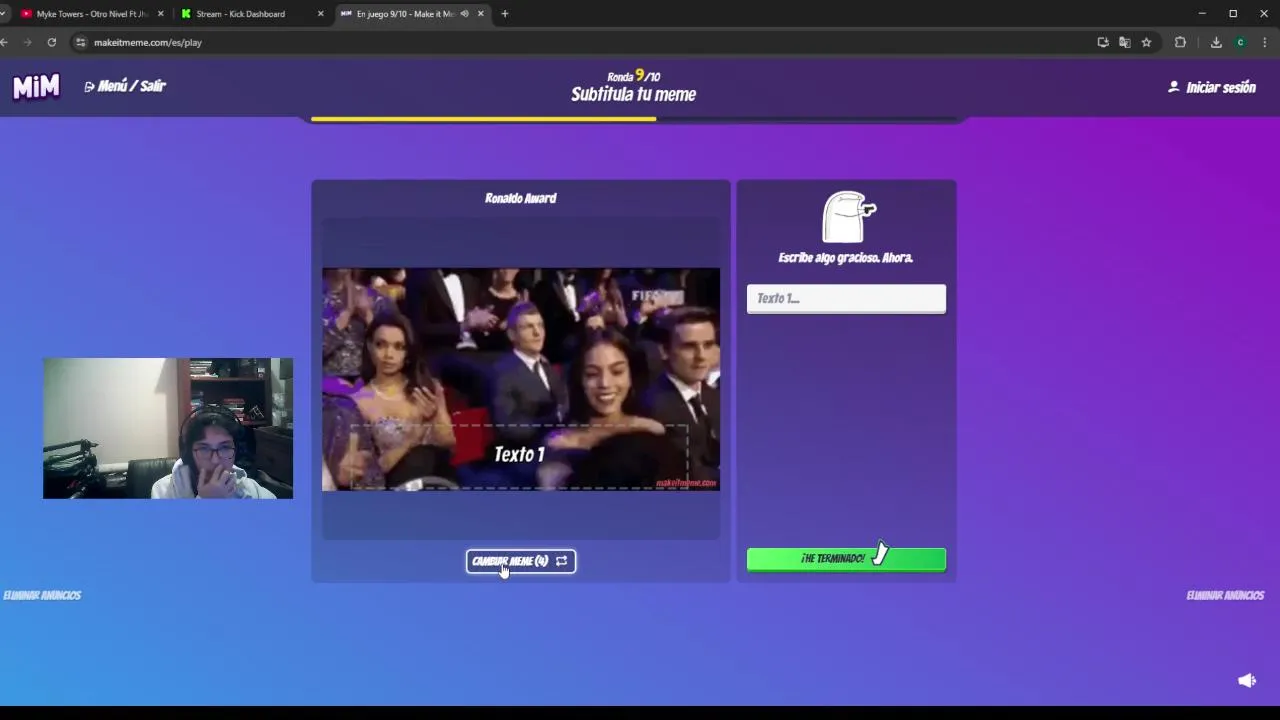
Task: Click the ¡He terminado! button
Action: click(x=846, y=559)
